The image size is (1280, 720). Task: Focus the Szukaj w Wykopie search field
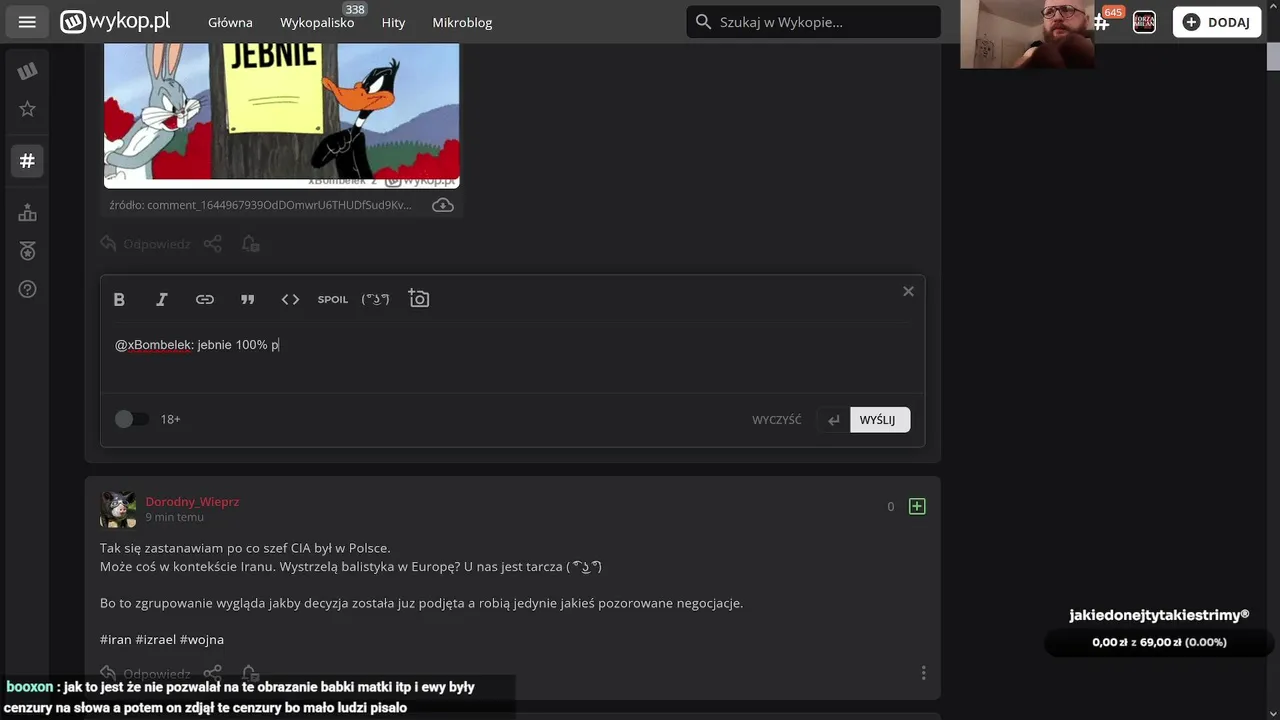point(813,22)
